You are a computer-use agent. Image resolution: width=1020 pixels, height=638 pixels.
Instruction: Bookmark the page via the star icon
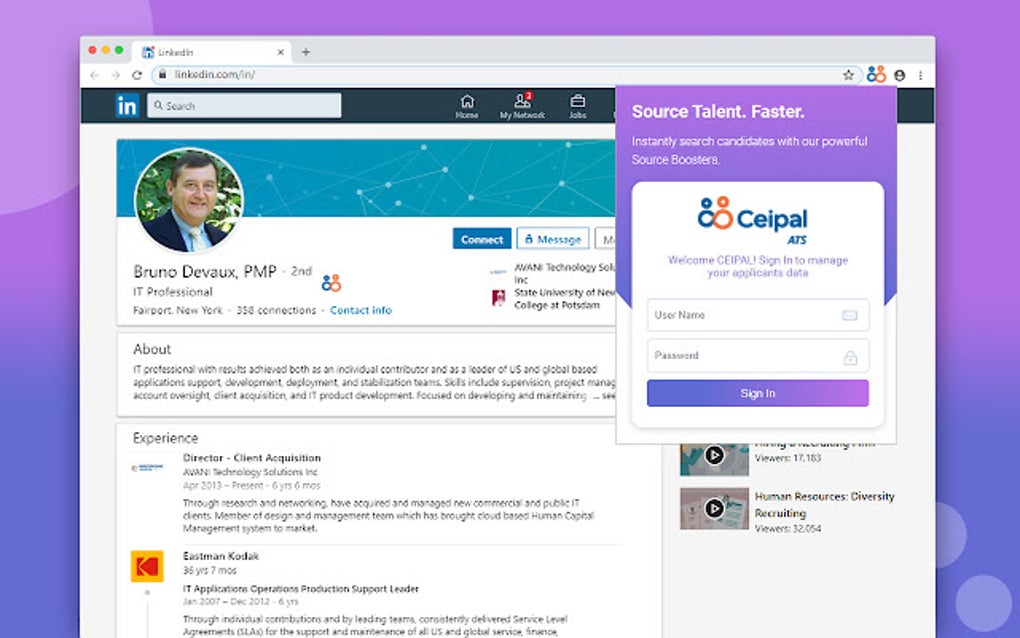click(848, 74)
